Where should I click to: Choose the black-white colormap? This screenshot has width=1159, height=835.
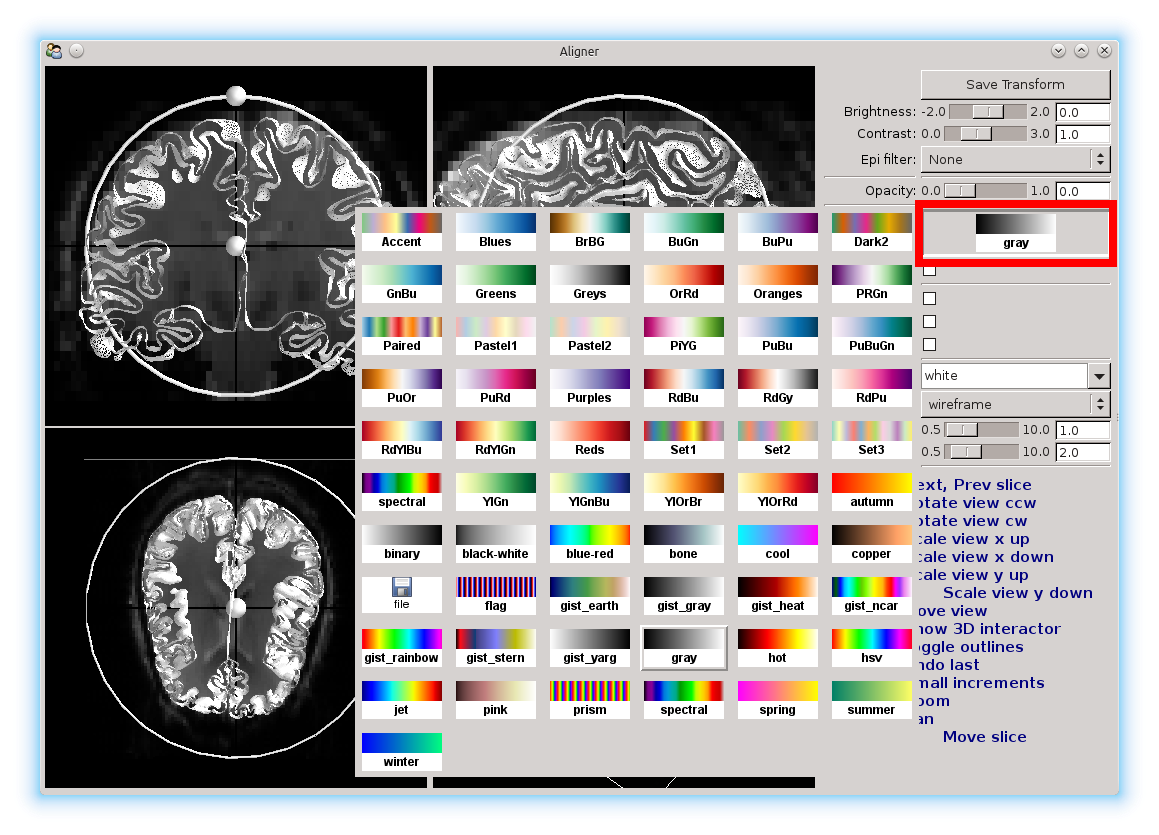tap(495, 543)
